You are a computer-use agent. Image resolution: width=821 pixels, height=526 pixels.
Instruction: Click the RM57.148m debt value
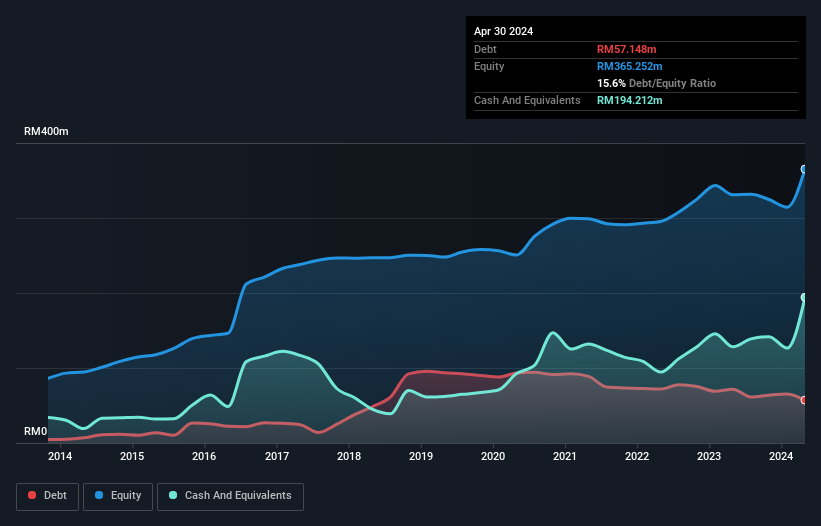627,49
